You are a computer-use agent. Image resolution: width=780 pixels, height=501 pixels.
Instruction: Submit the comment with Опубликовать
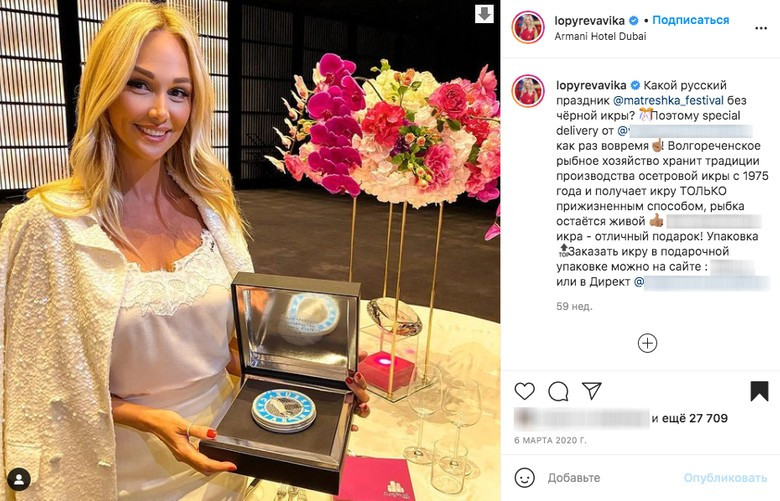pyautogui.click(x=725, y=478)
